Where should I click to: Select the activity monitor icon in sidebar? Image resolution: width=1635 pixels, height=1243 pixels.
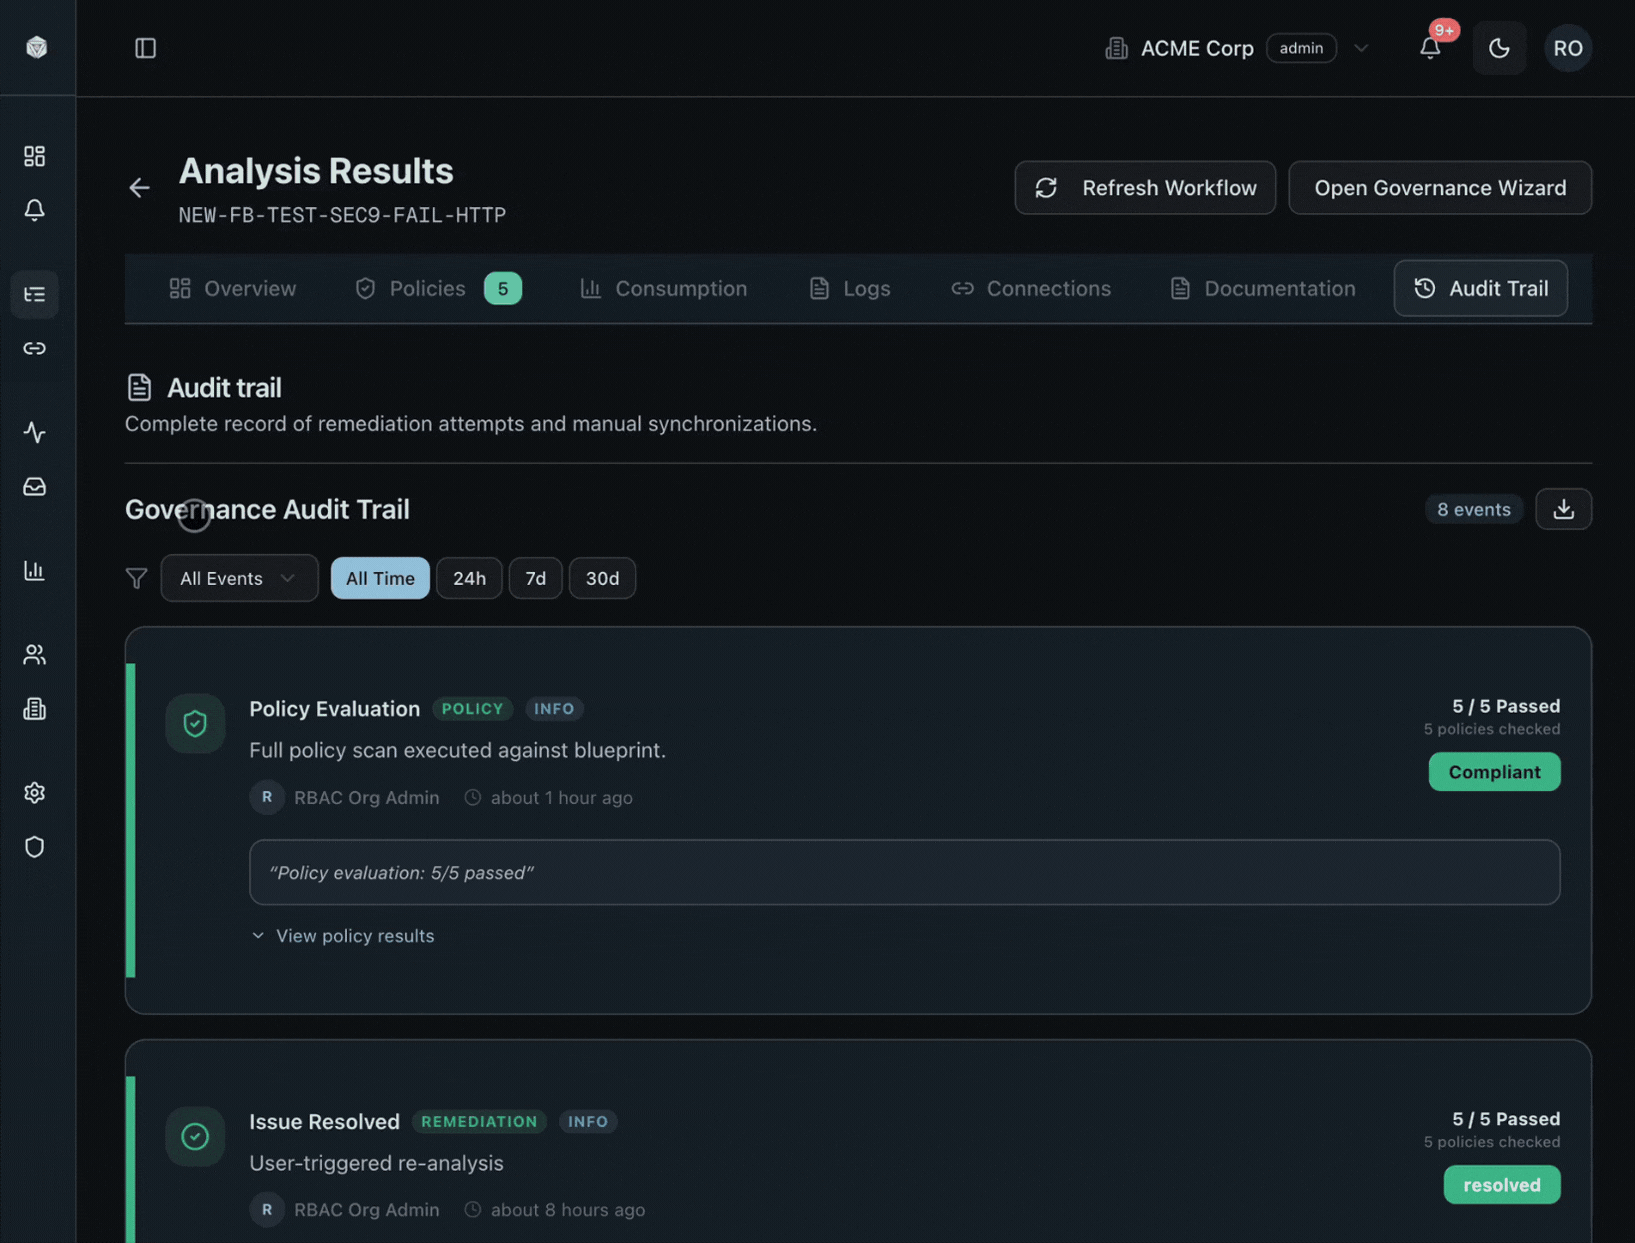click(34, 432)
